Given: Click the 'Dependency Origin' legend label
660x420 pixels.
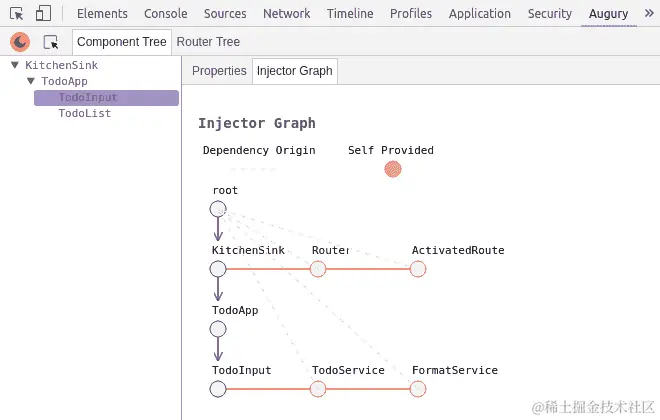Looking at the screenshot, I should pyautogui.click(x=259, y=150).
